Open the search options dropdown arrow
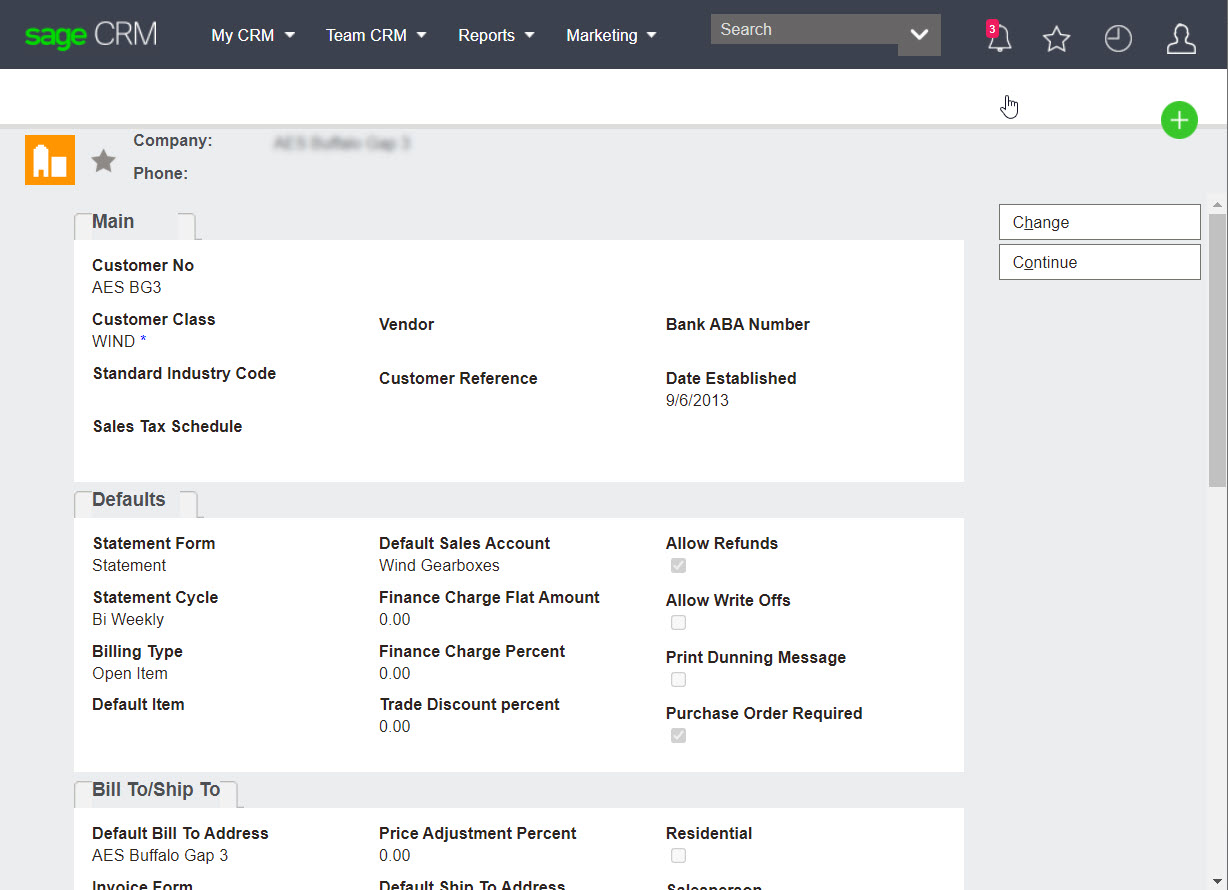 [918, 35]
